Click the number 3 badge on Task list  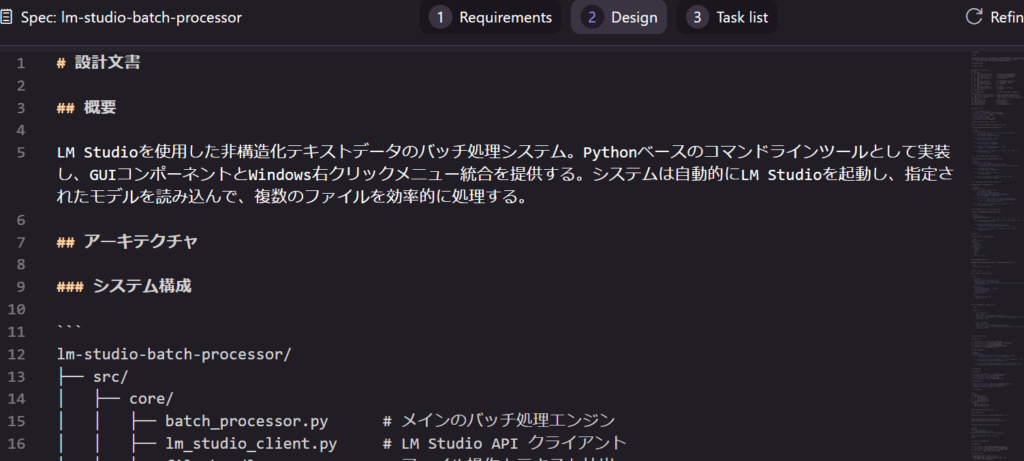[x=697, y=18]
